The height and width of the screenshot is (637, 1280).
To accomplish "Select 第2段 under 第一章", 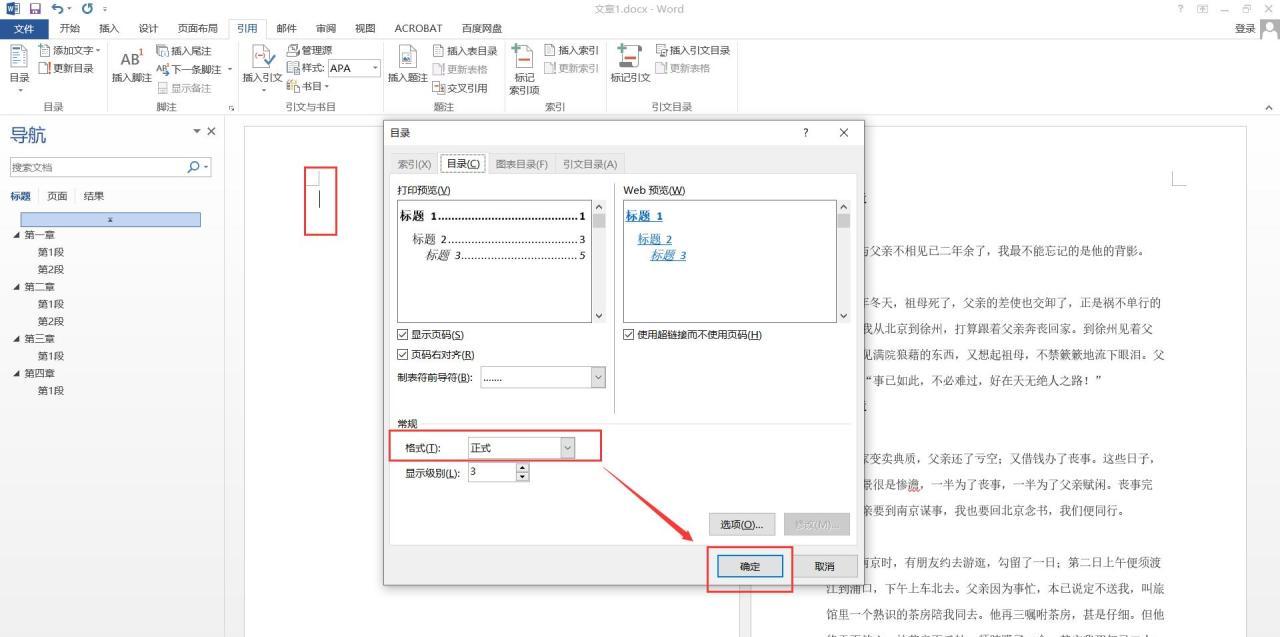I will pyautogui.click(x=51, y=270).
